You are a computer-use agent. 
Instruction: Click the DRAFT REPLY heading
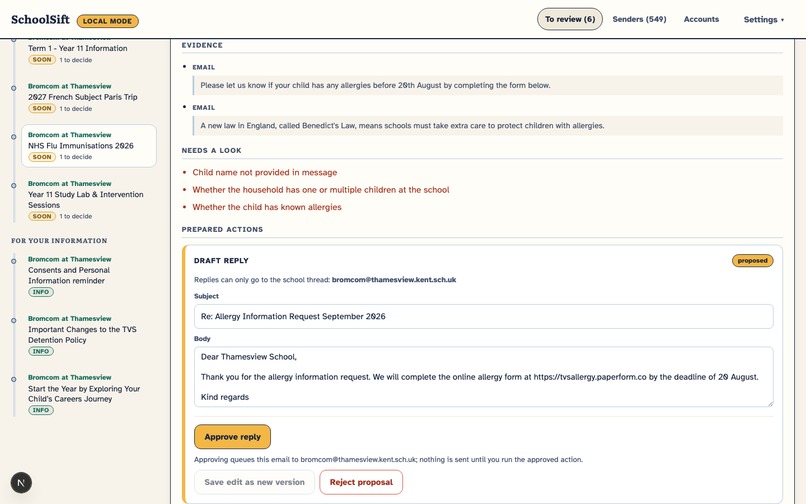(221, 261)
